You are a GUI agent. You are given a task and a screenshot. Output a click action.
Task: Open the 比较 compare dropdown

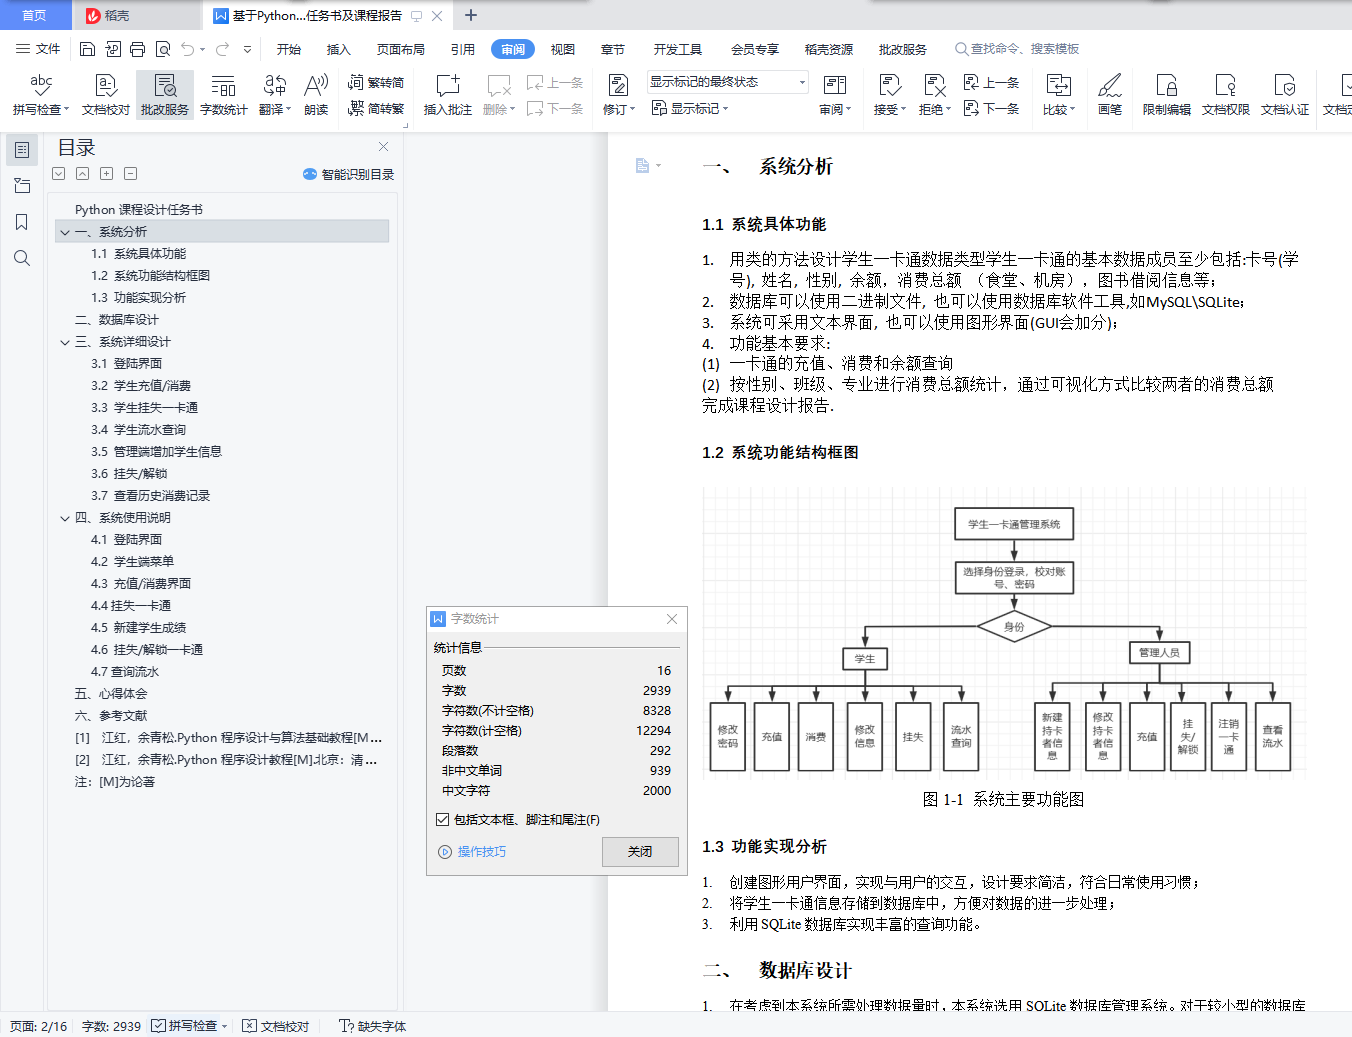point(1072,110)
